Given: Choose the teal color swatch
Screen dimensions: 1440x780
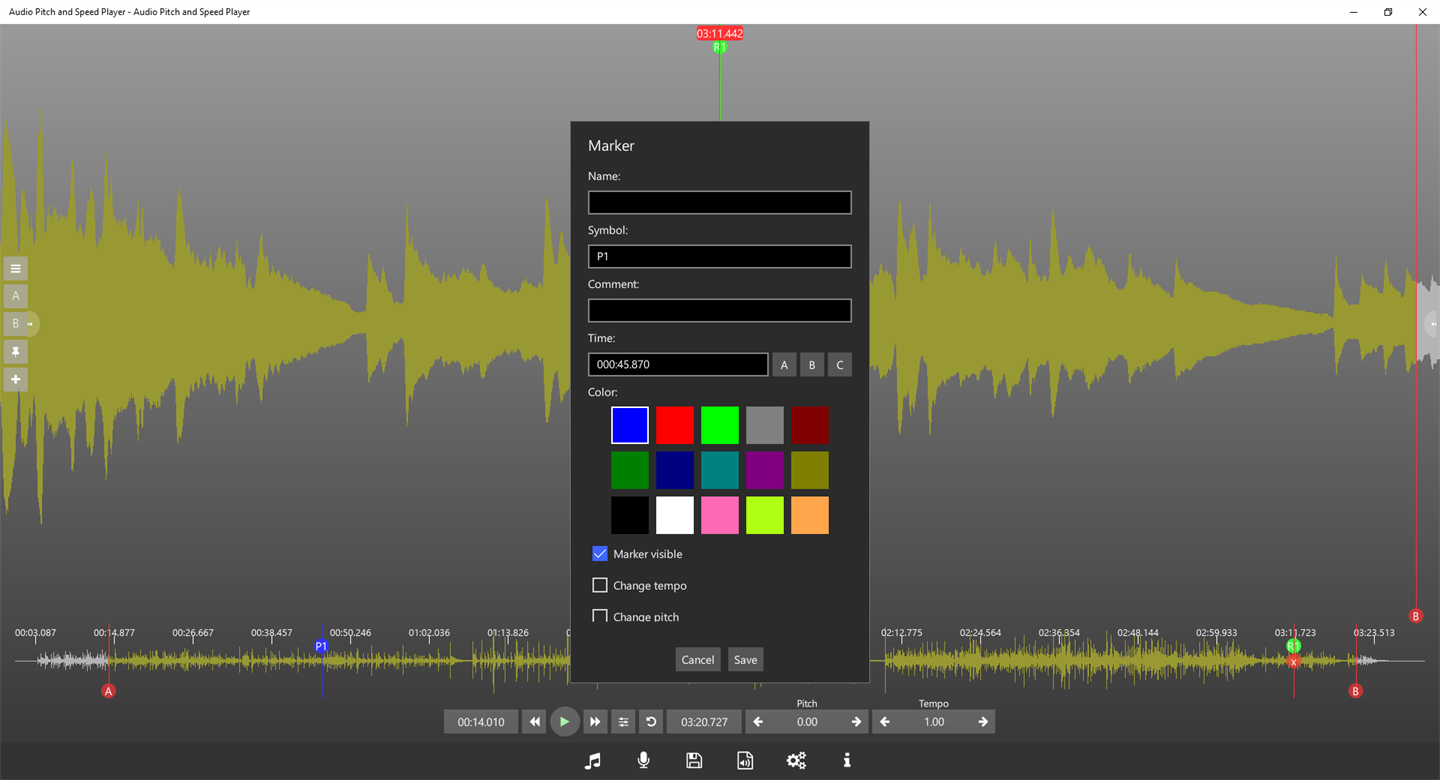Looking at the screenshot, I should click(x=720, y=470).
